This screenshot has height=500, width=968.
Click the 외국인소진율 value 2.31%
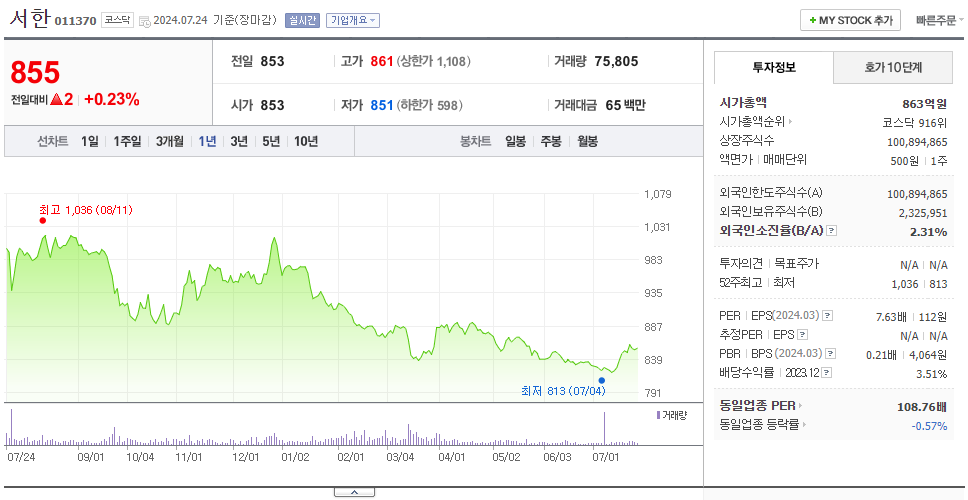[x=928, y=232]
